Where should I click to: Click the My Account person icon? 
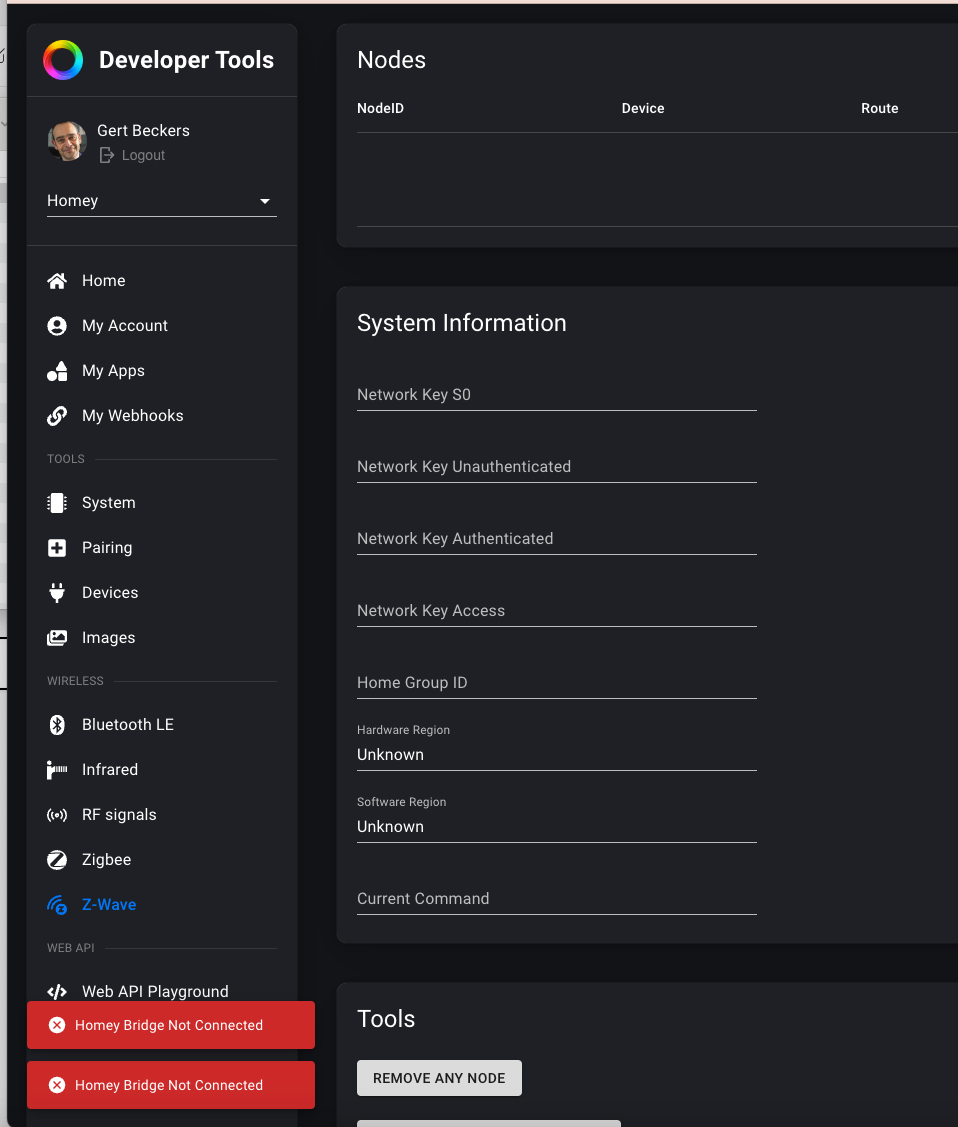57,326
